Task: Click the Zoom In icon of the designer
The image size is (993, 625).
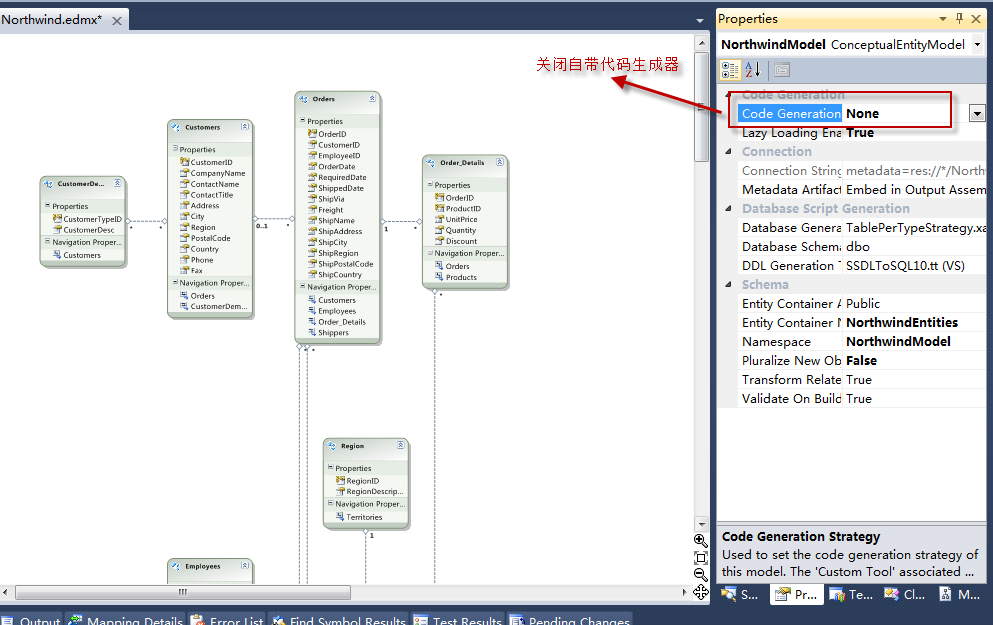Action: 700,540
